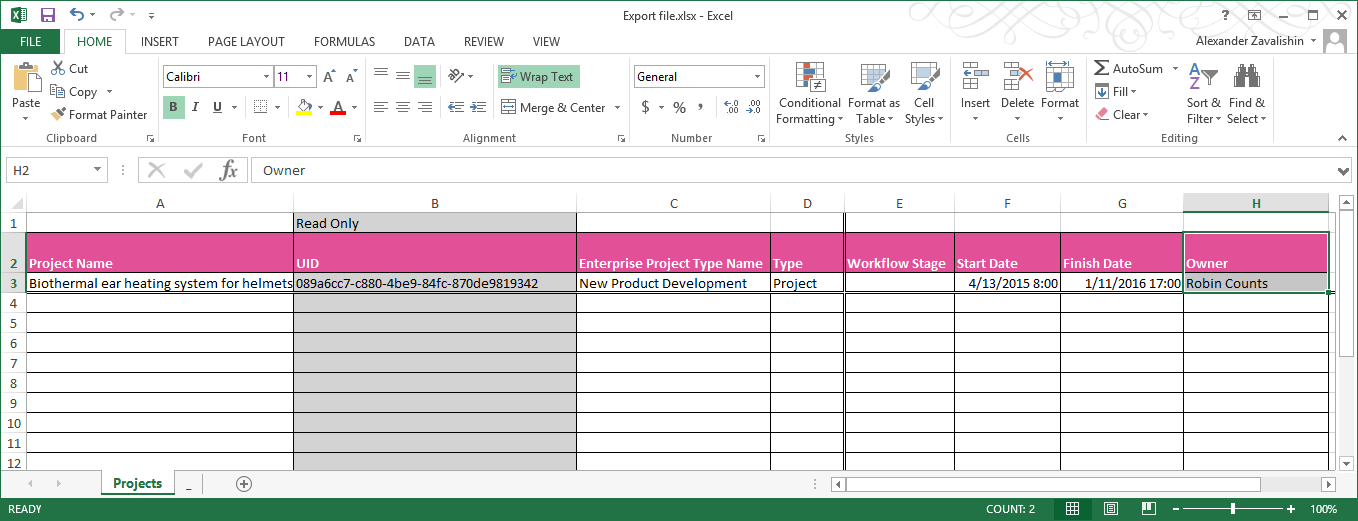Click the Find & Select binoculars icon

tap(1246, 77)
